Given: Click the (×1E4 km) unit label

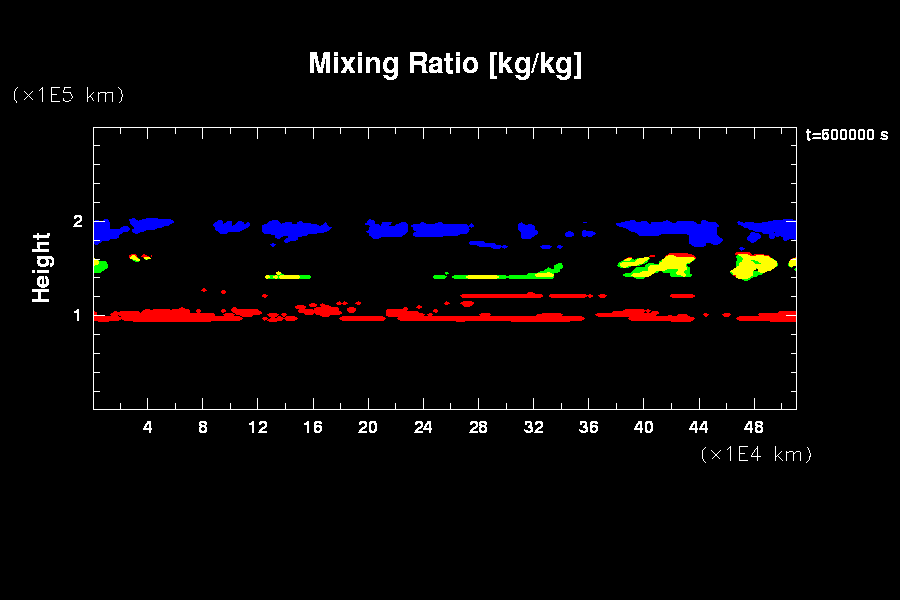Looking at the screenshot, I should pos(756,454).
